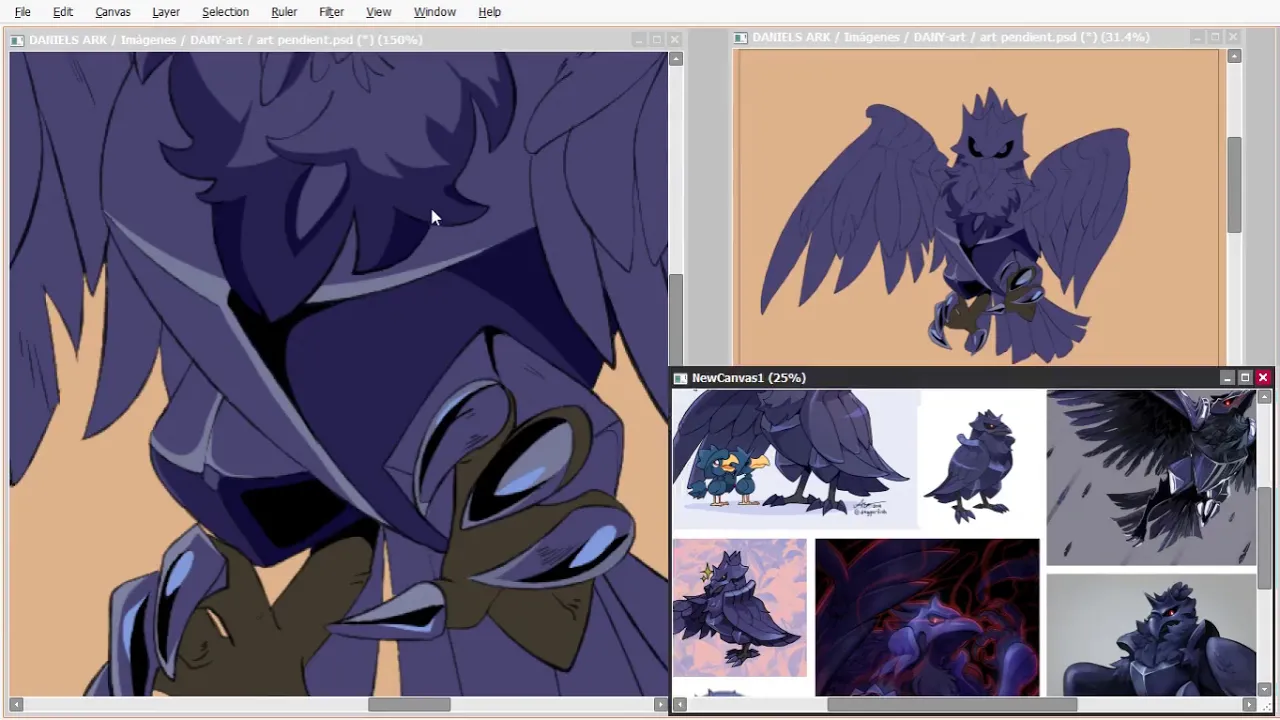Click the NewCanvas1 window icon
Screen dimensions: 1280x720
click(680, 378)
